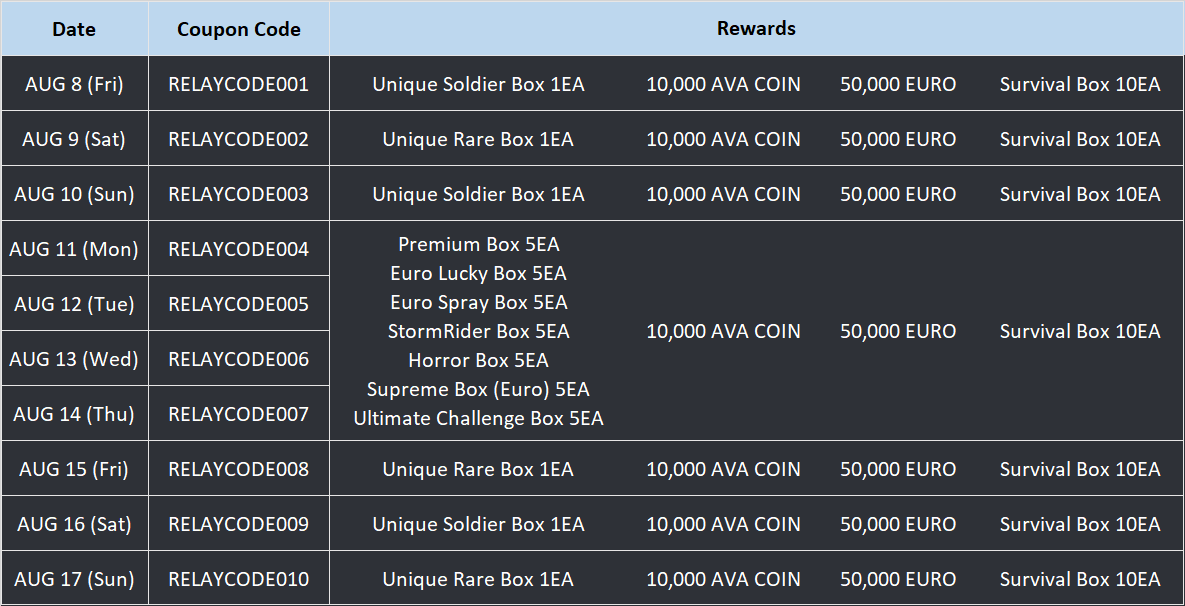Select the Horror Box 5EA reward text
Image resolution: width=1185 pixels, height=606 pixels.
coord(478,360)
